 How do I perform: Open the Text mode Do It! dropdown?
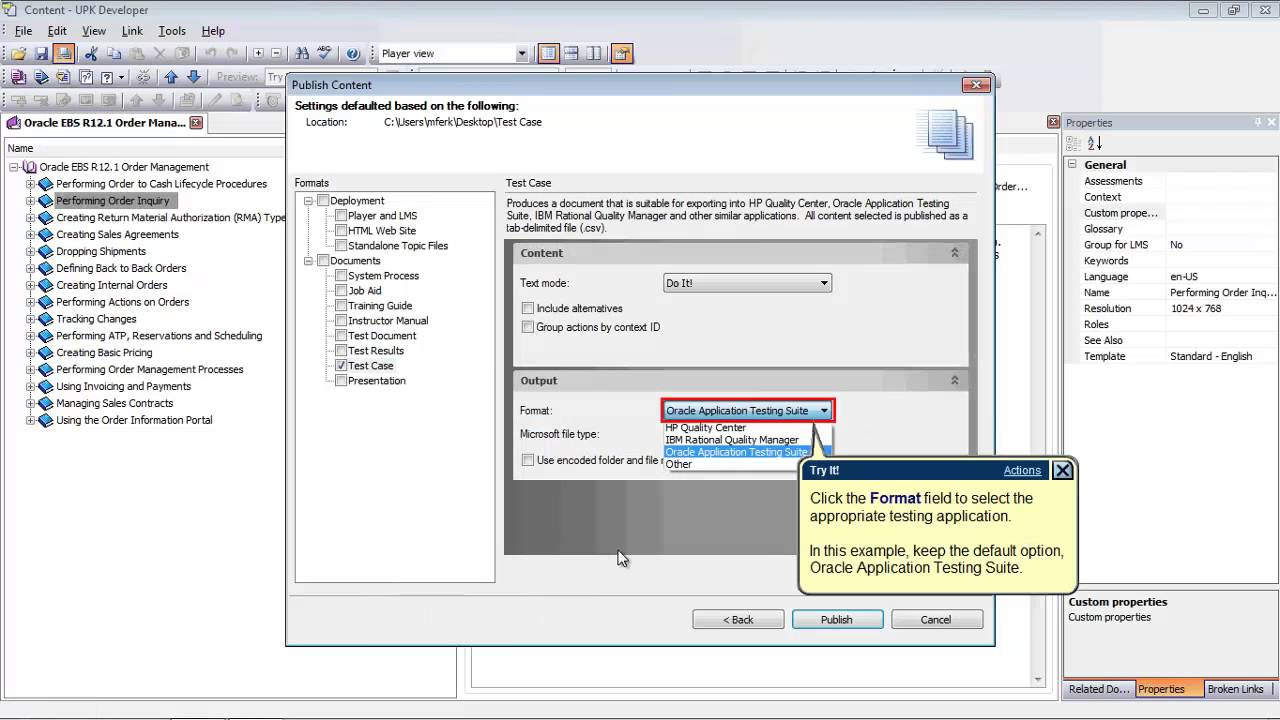click(x=747, y=283)
